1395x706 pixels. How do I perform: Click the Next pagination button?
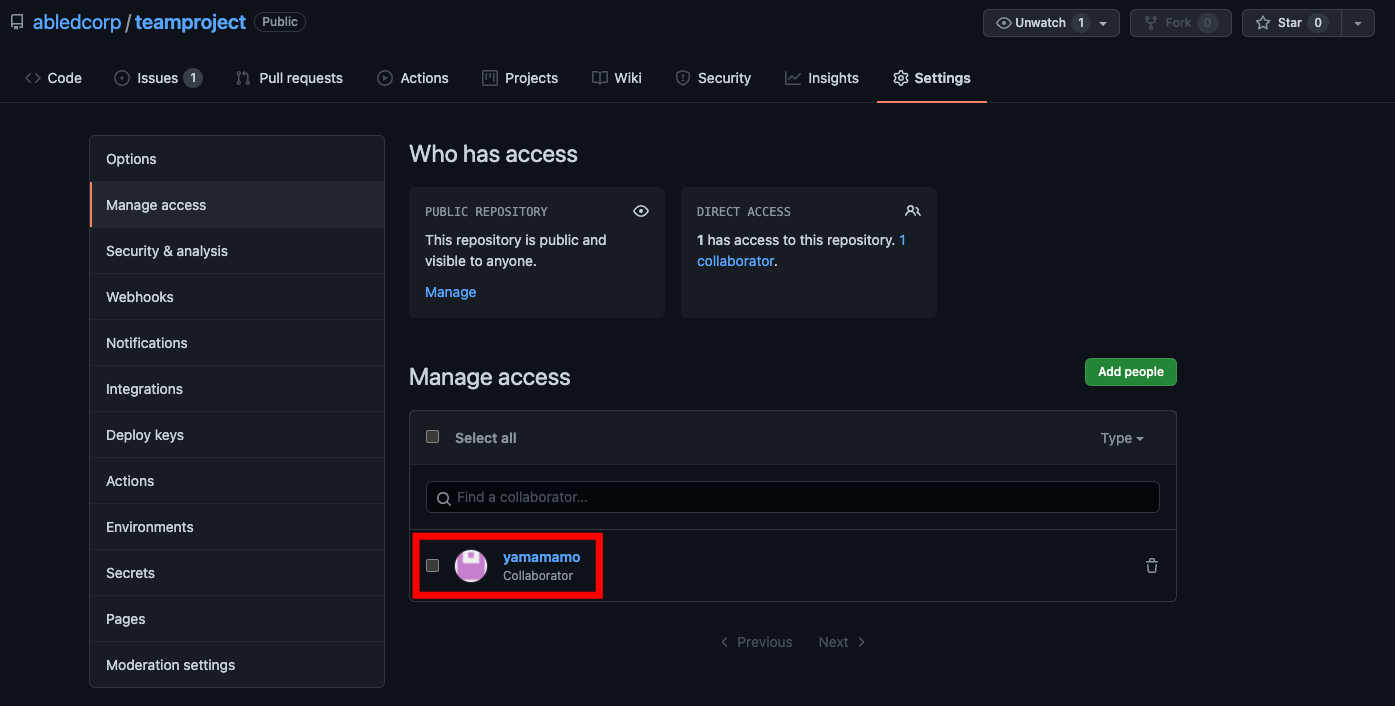click(x=842, y=642)
